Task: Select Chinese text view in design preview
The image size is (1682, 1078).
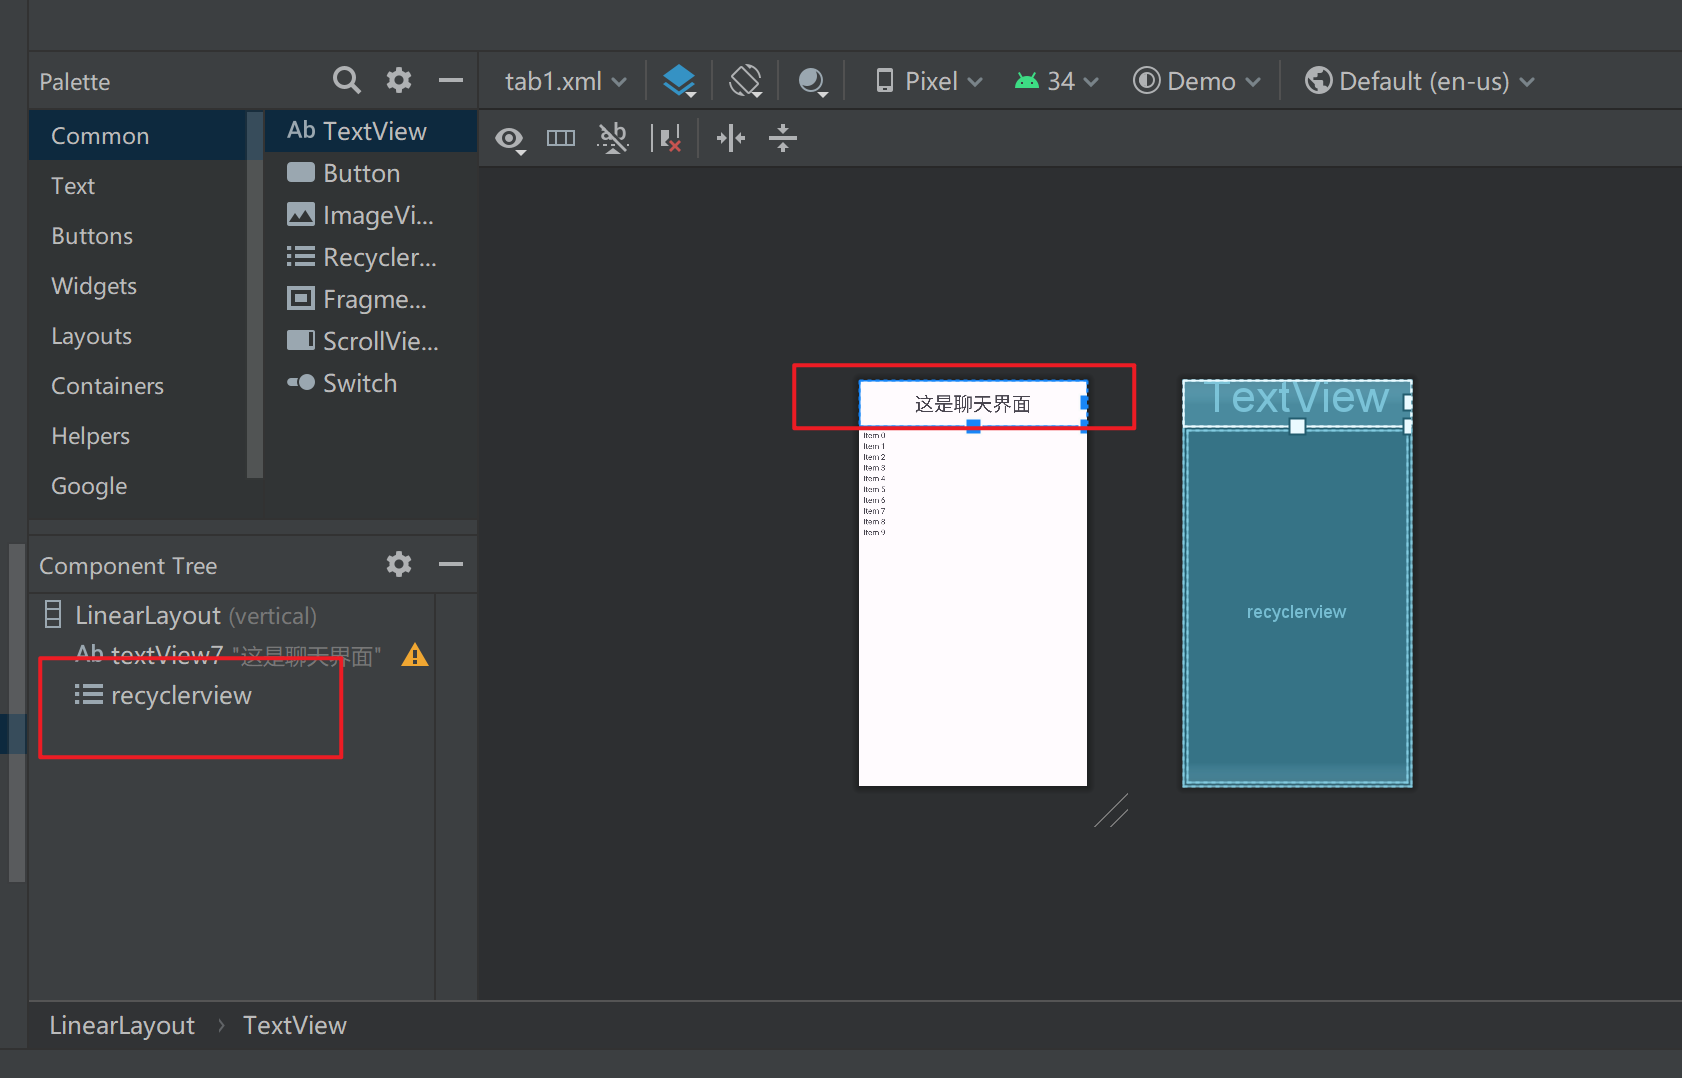Action: (x=973, y=404)
